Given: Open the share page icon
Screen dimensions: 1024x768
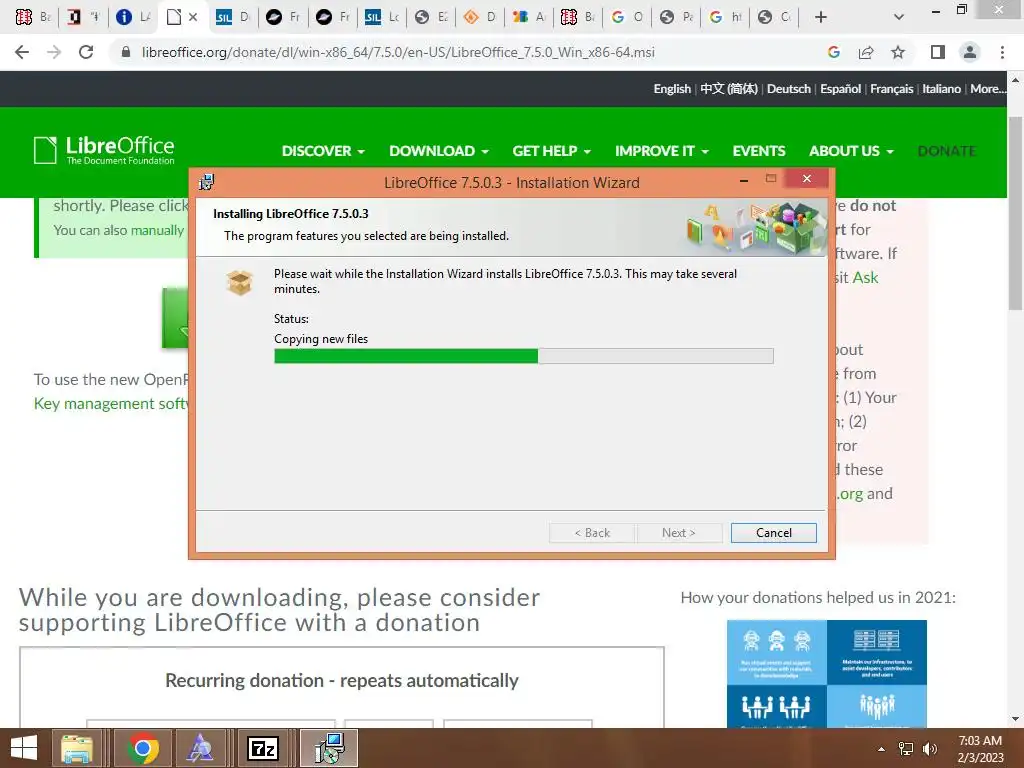Looking at the screenshot, I should click(866, 52).
